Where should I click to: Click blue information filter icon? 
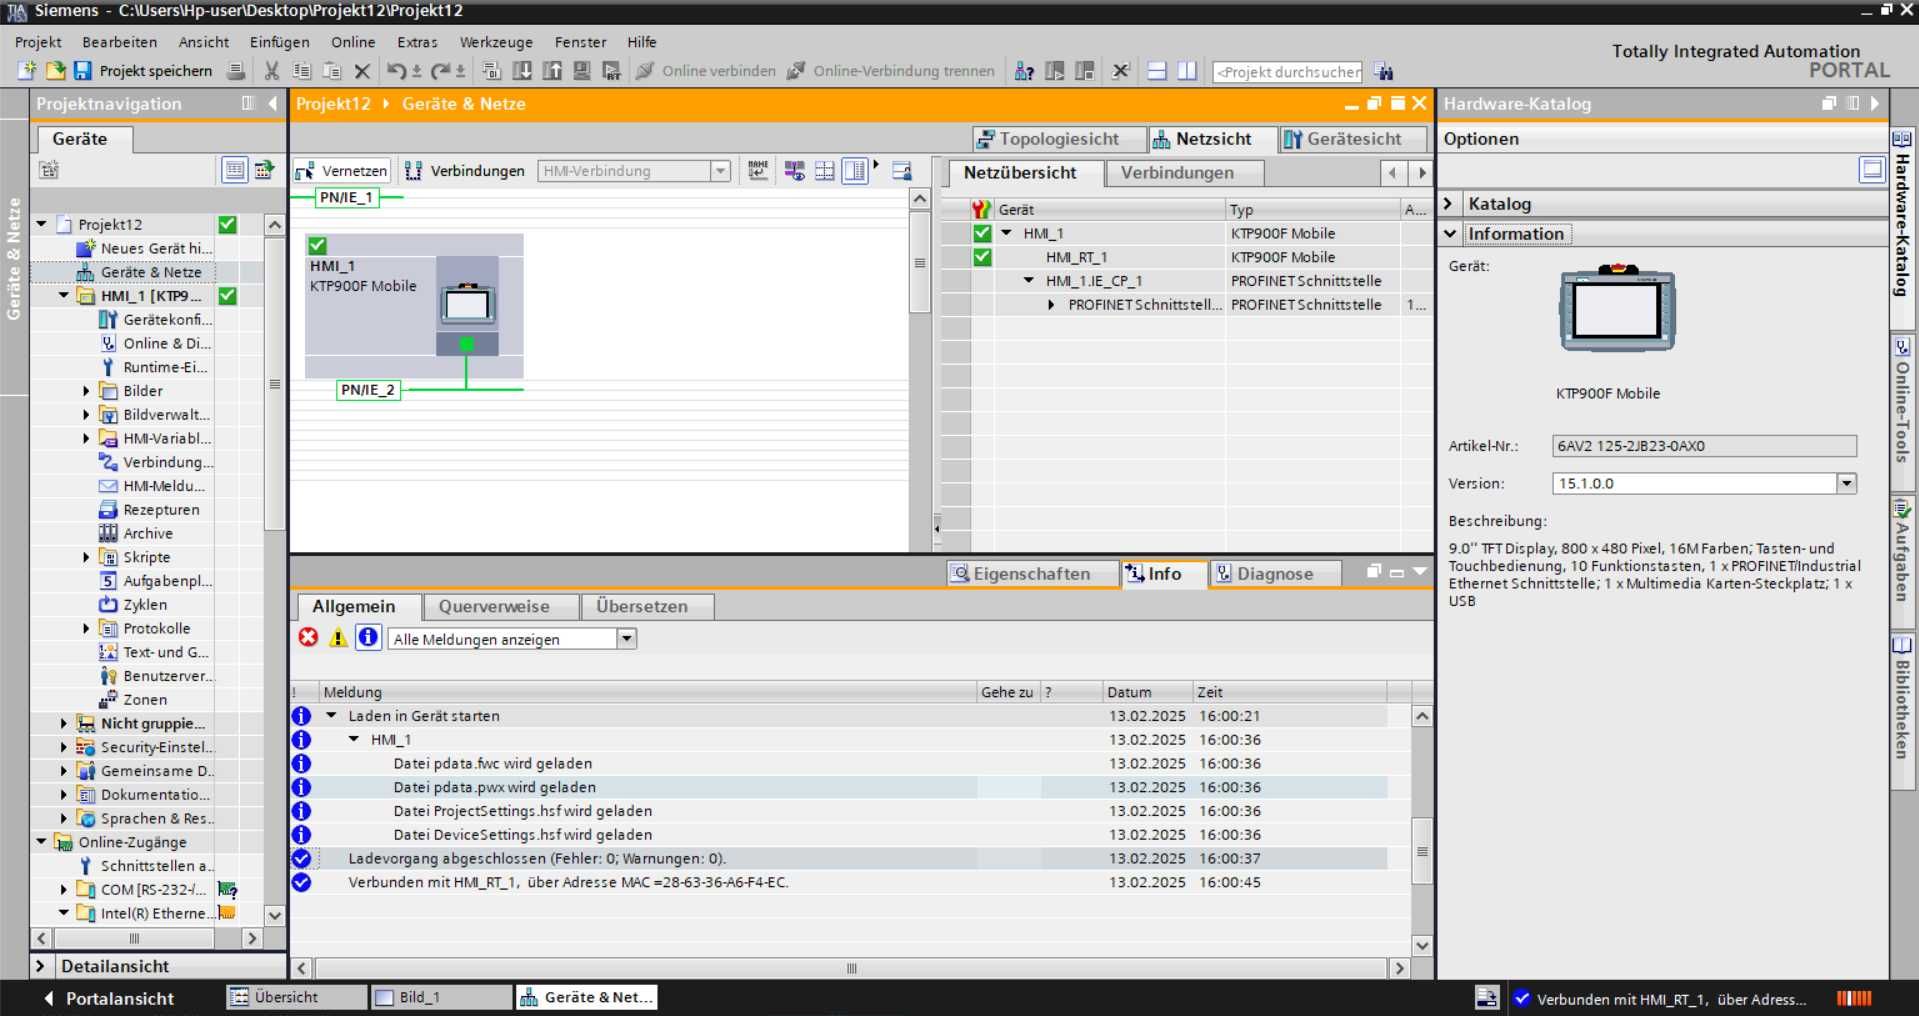click(x=368, y=638)
